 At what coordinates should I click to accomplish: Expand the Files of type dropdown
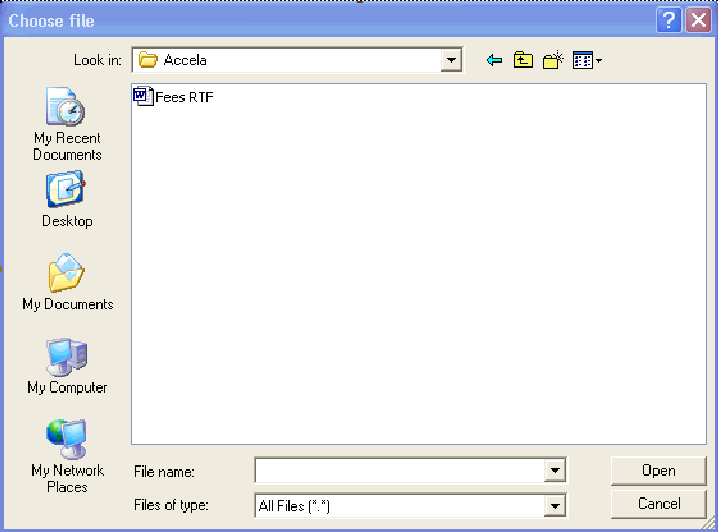555,506
